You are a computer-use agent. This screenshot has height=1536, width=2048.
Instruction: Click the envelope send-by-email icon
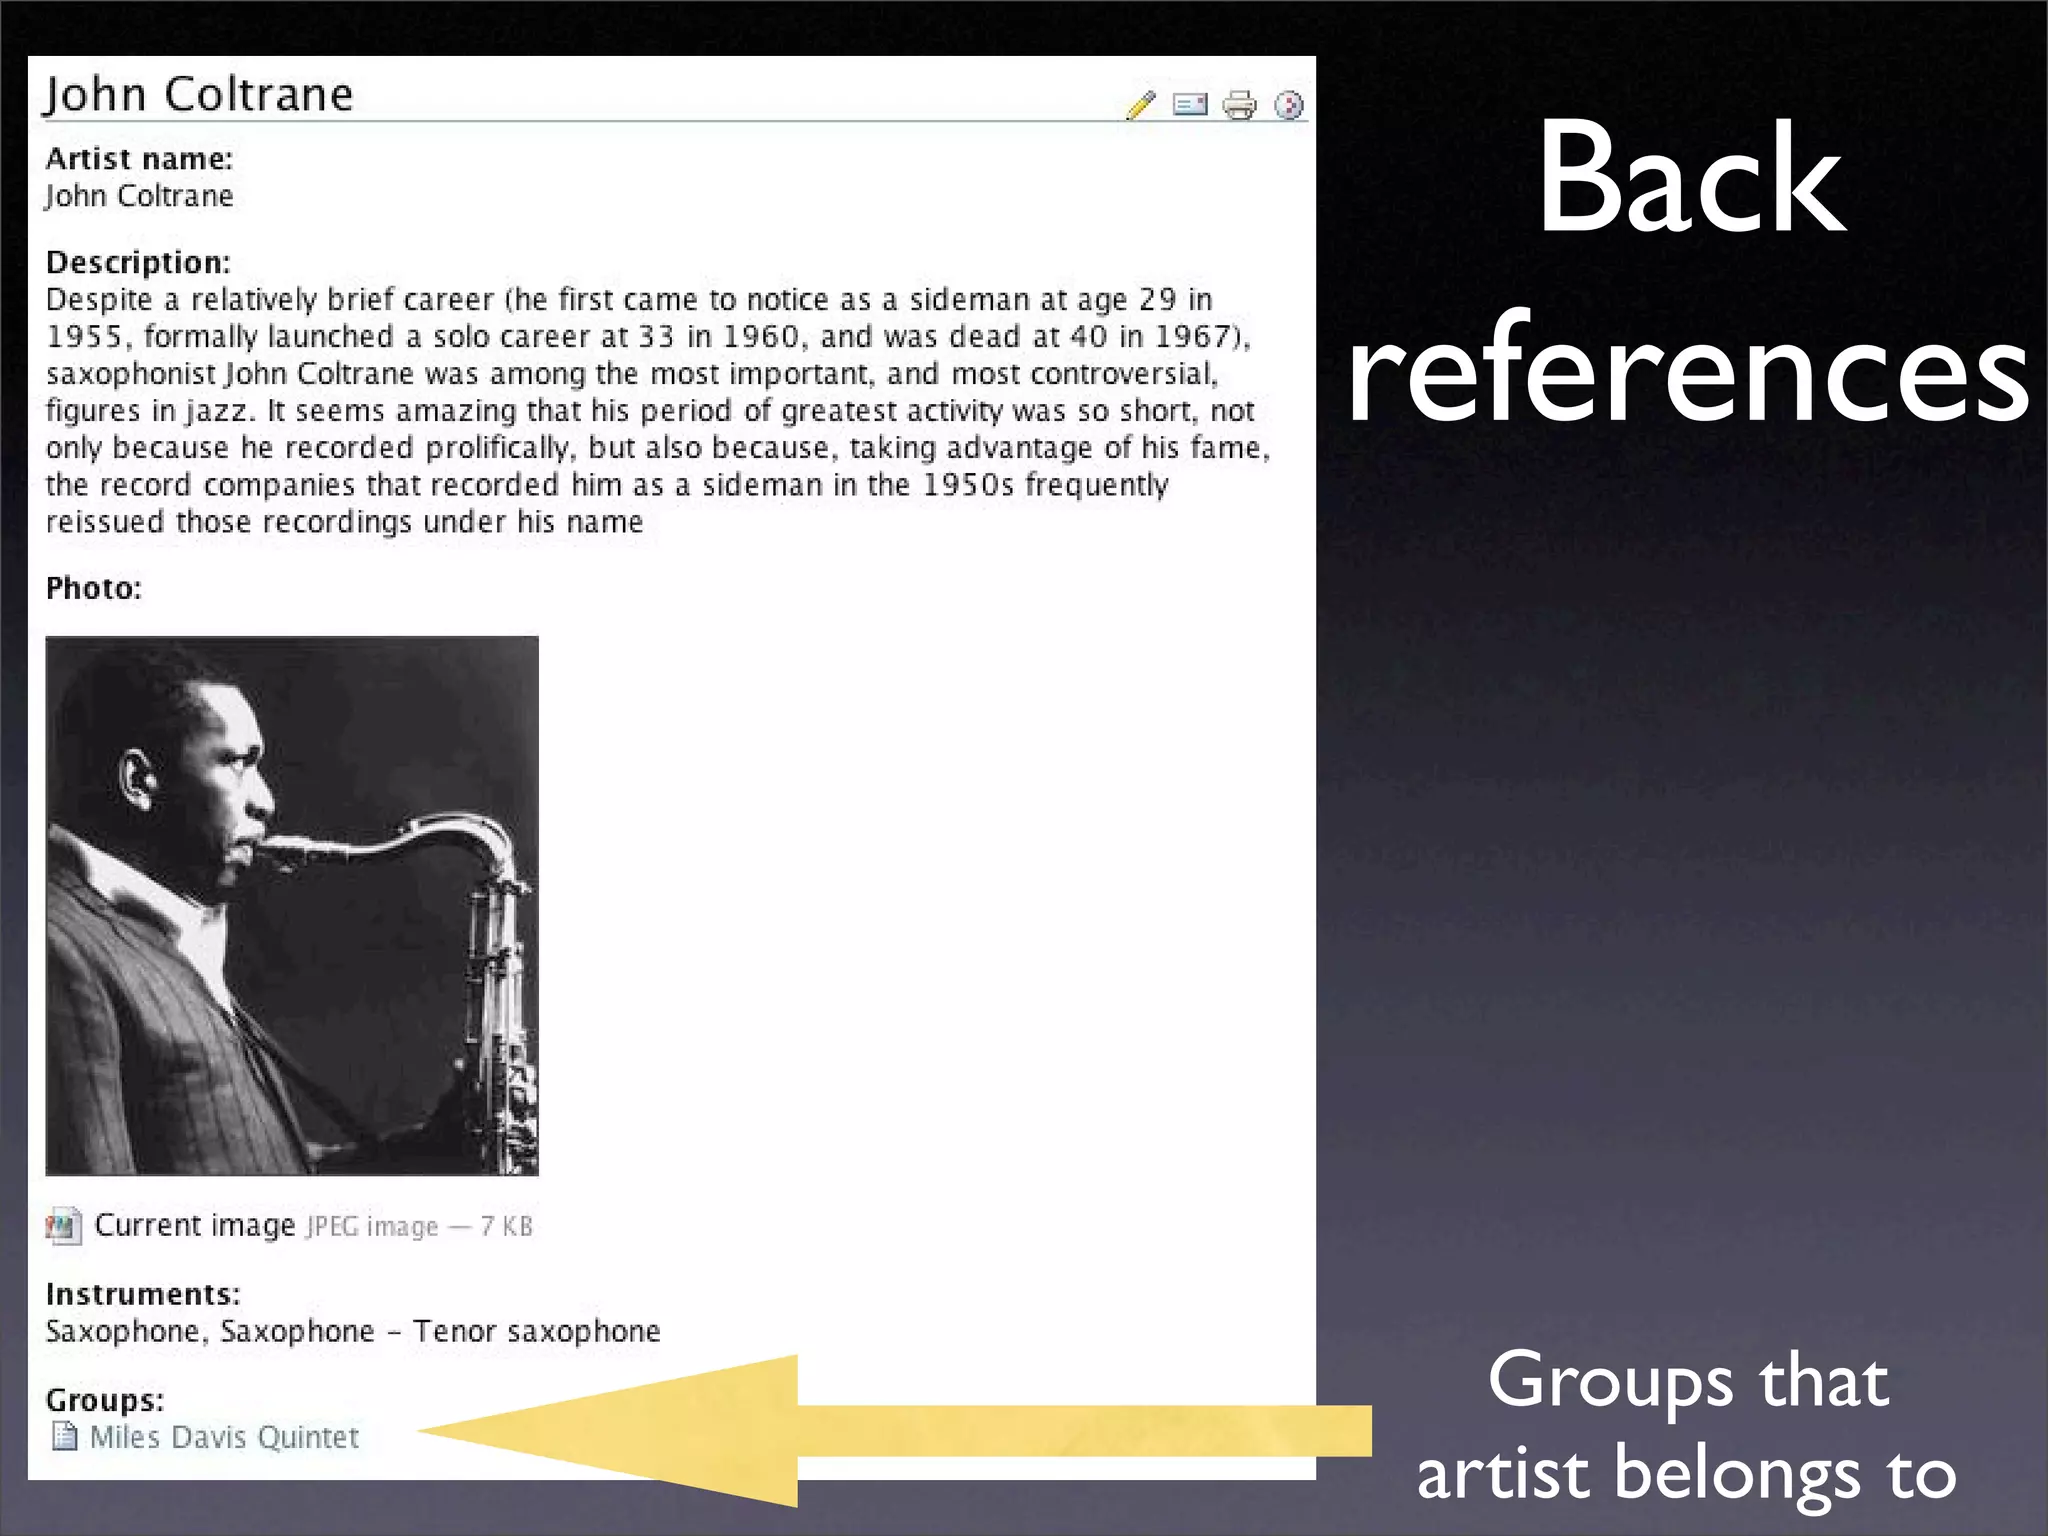click(1190, 105)
